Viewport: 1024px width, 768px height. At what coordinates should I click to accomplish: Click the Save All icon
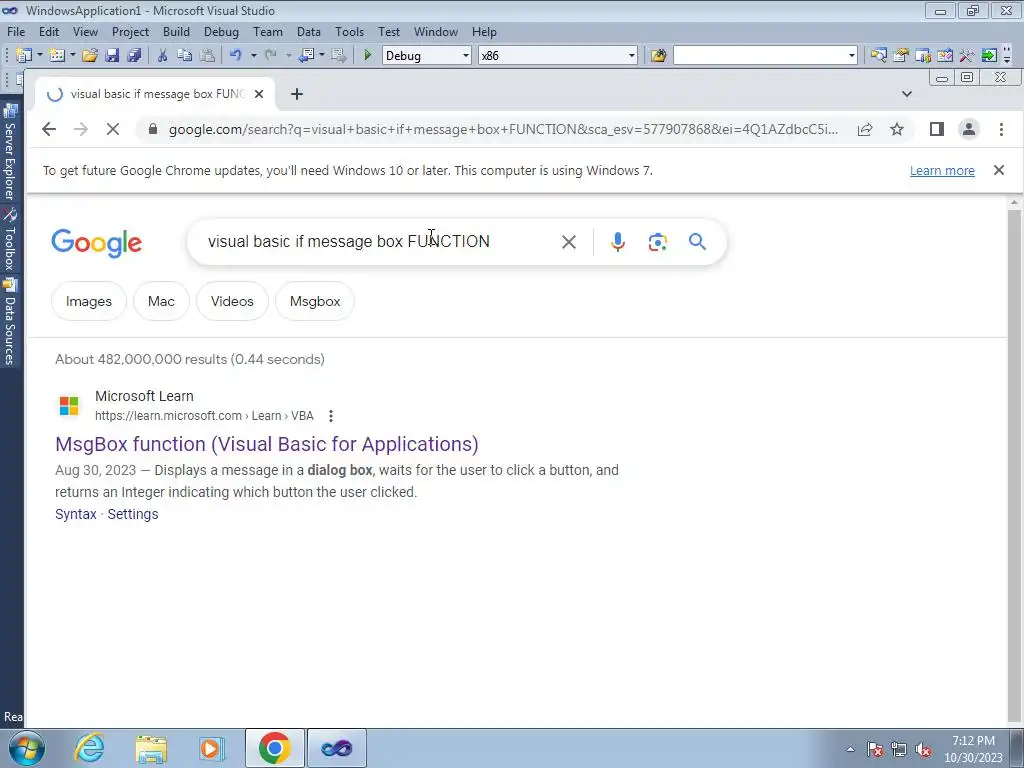click(x=134, y=56)
